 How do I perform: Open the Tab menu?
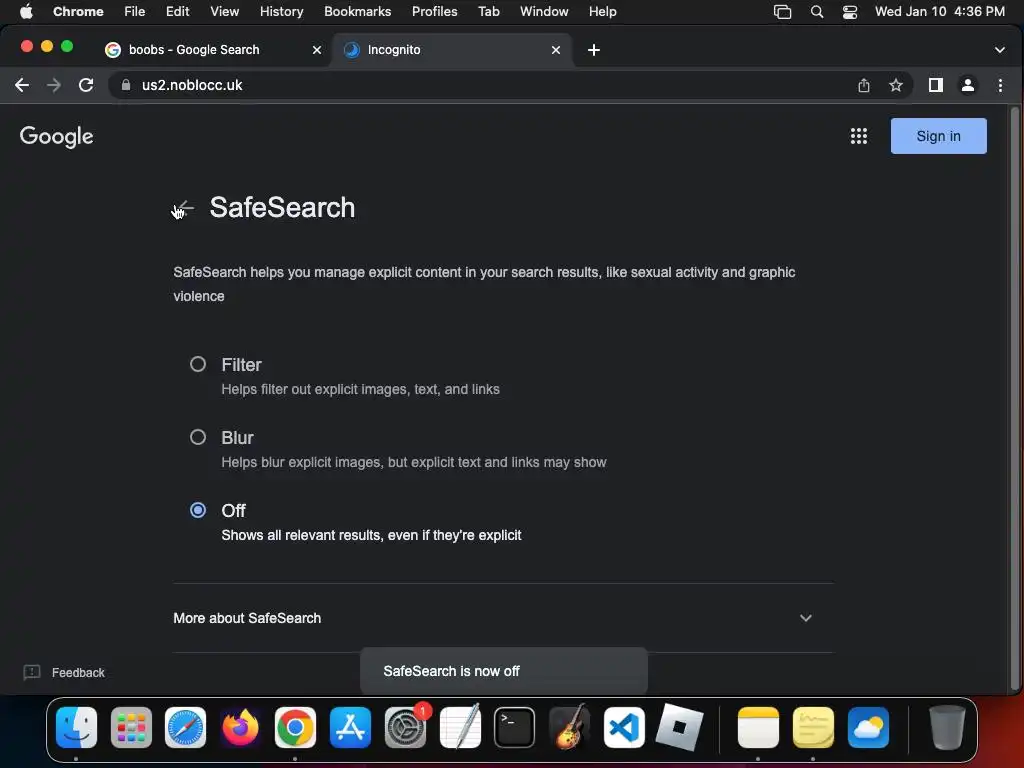(488, 12)
